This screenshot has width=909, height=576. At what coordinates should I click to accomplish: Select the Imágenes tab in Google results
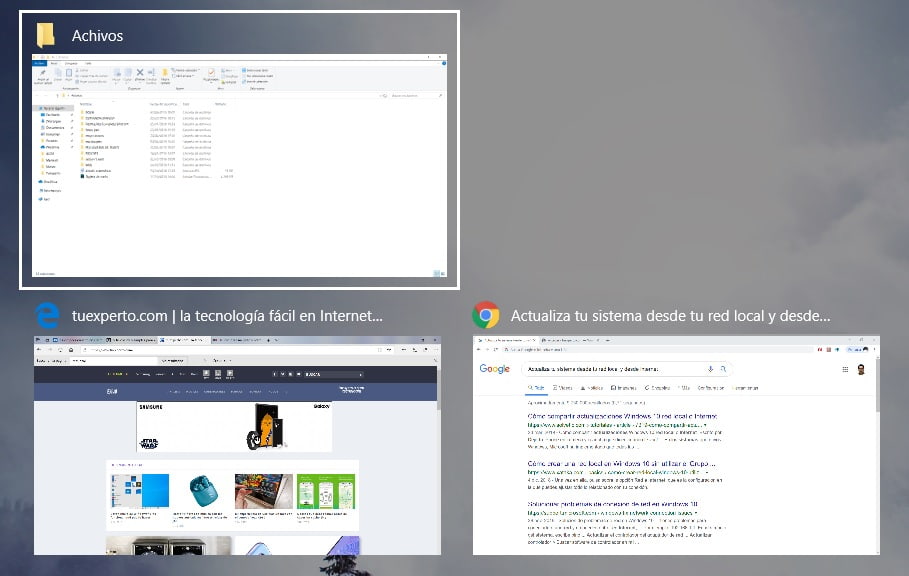point(623,388)
